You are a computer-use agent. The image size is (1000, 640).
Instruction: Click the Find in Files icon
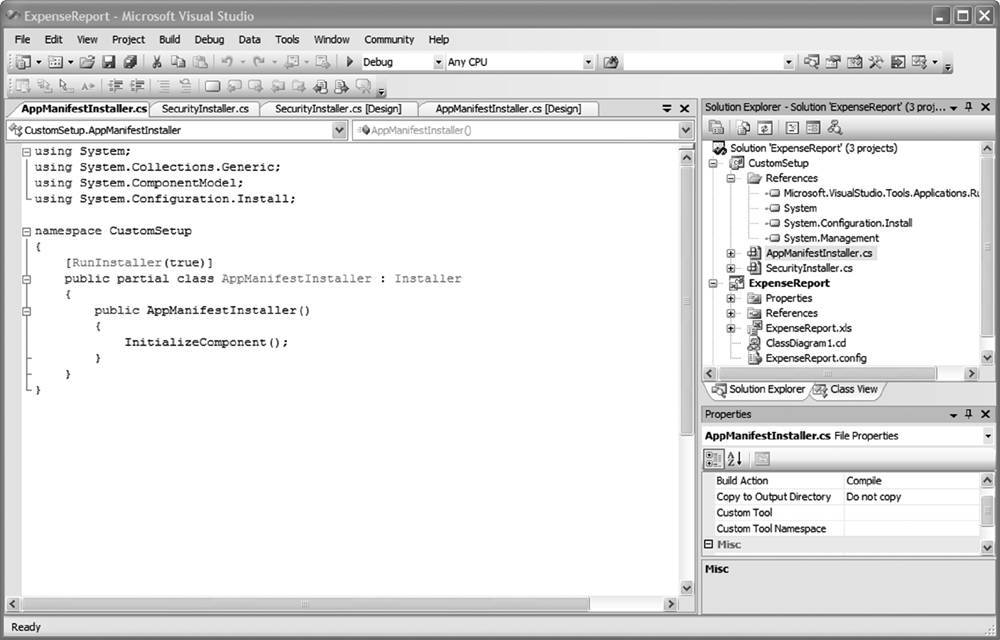611,62
